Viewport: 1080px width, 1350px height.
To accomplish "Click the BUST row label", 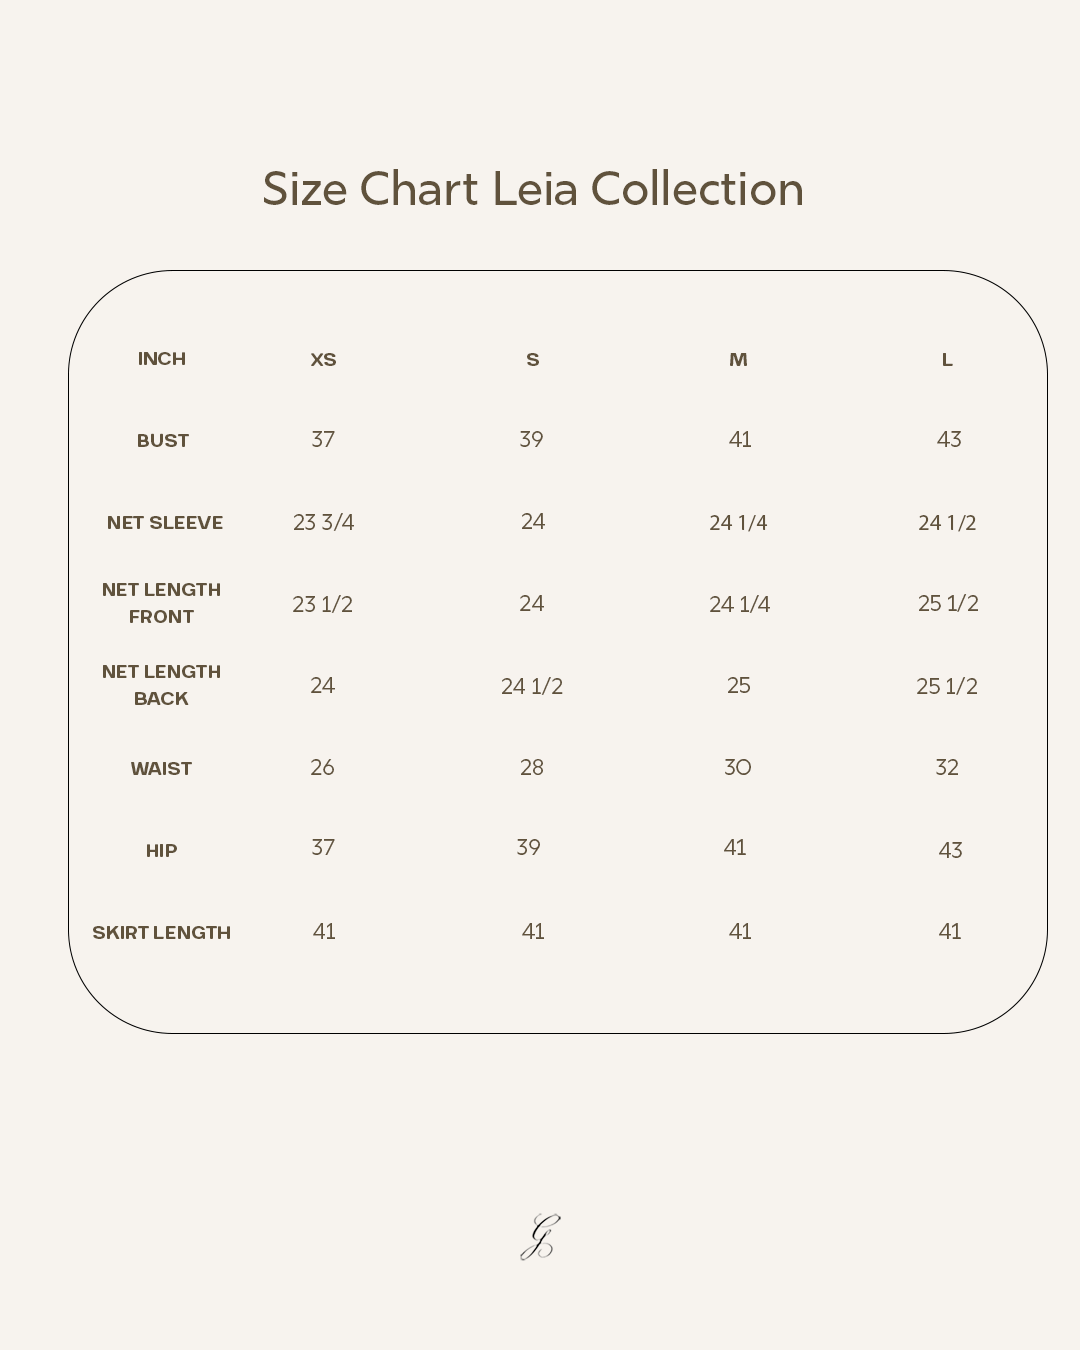I will coord(163,441).
